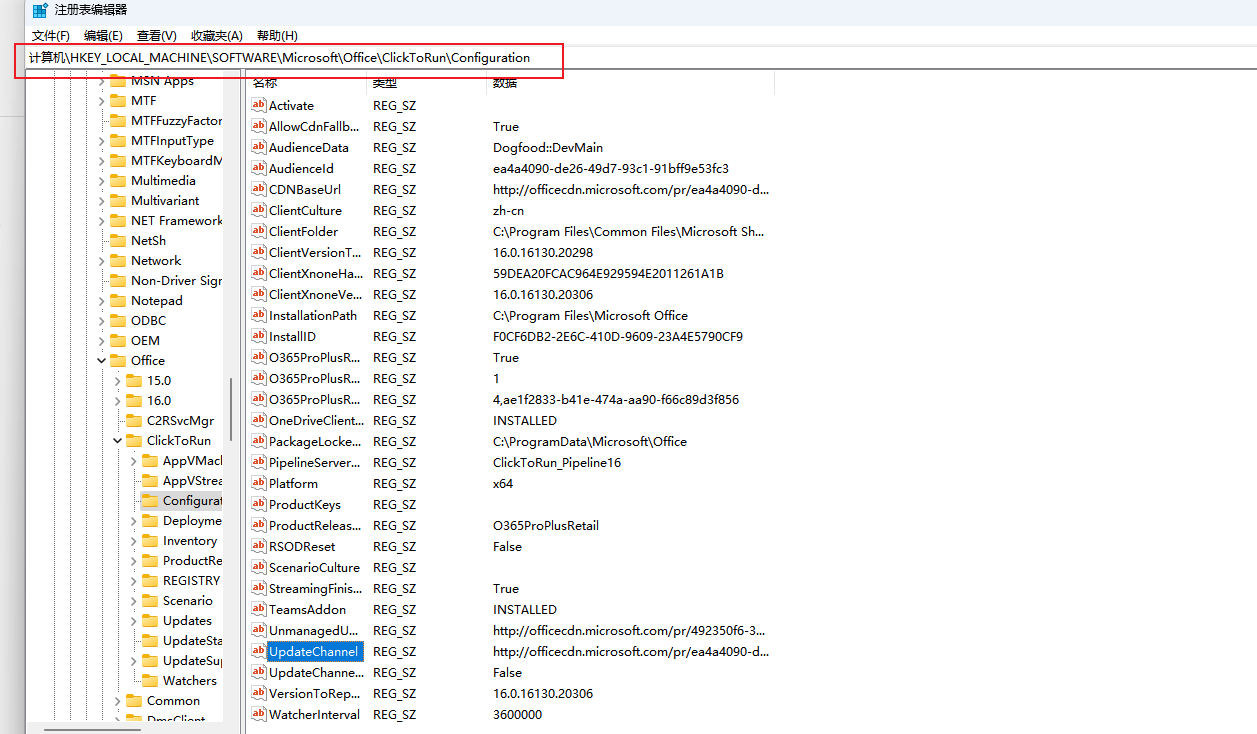
Task: Expand the 16.0 key under Office
Action: tap(117, 400)
